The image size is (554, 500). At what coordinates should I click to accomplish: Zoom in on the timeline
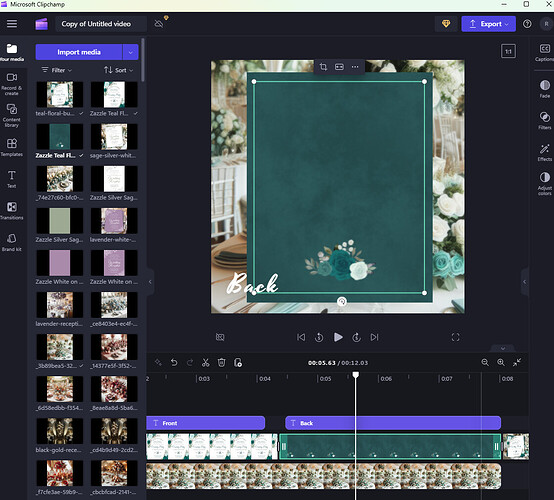[501, 363]
